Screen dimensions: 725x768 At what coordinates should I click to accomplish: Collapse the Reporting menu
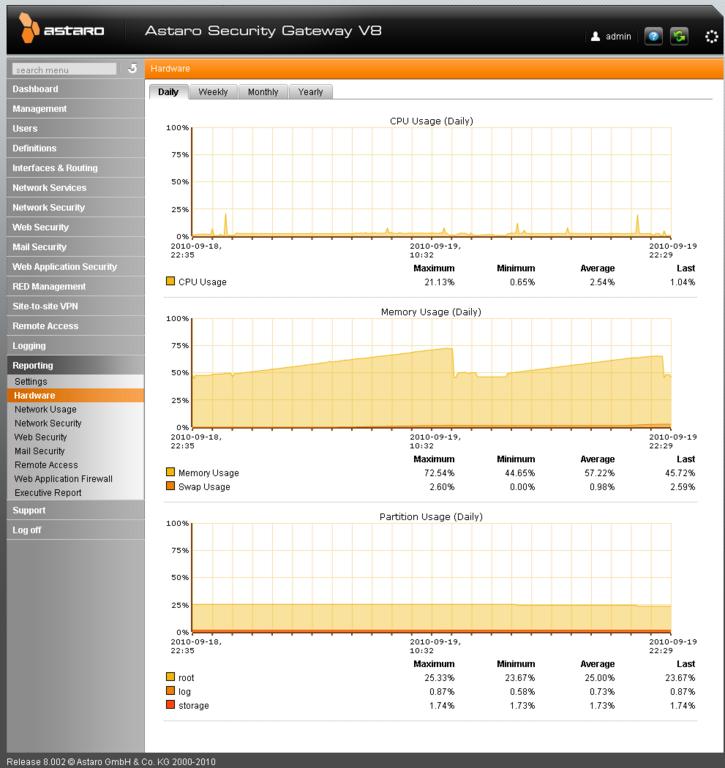75,365
